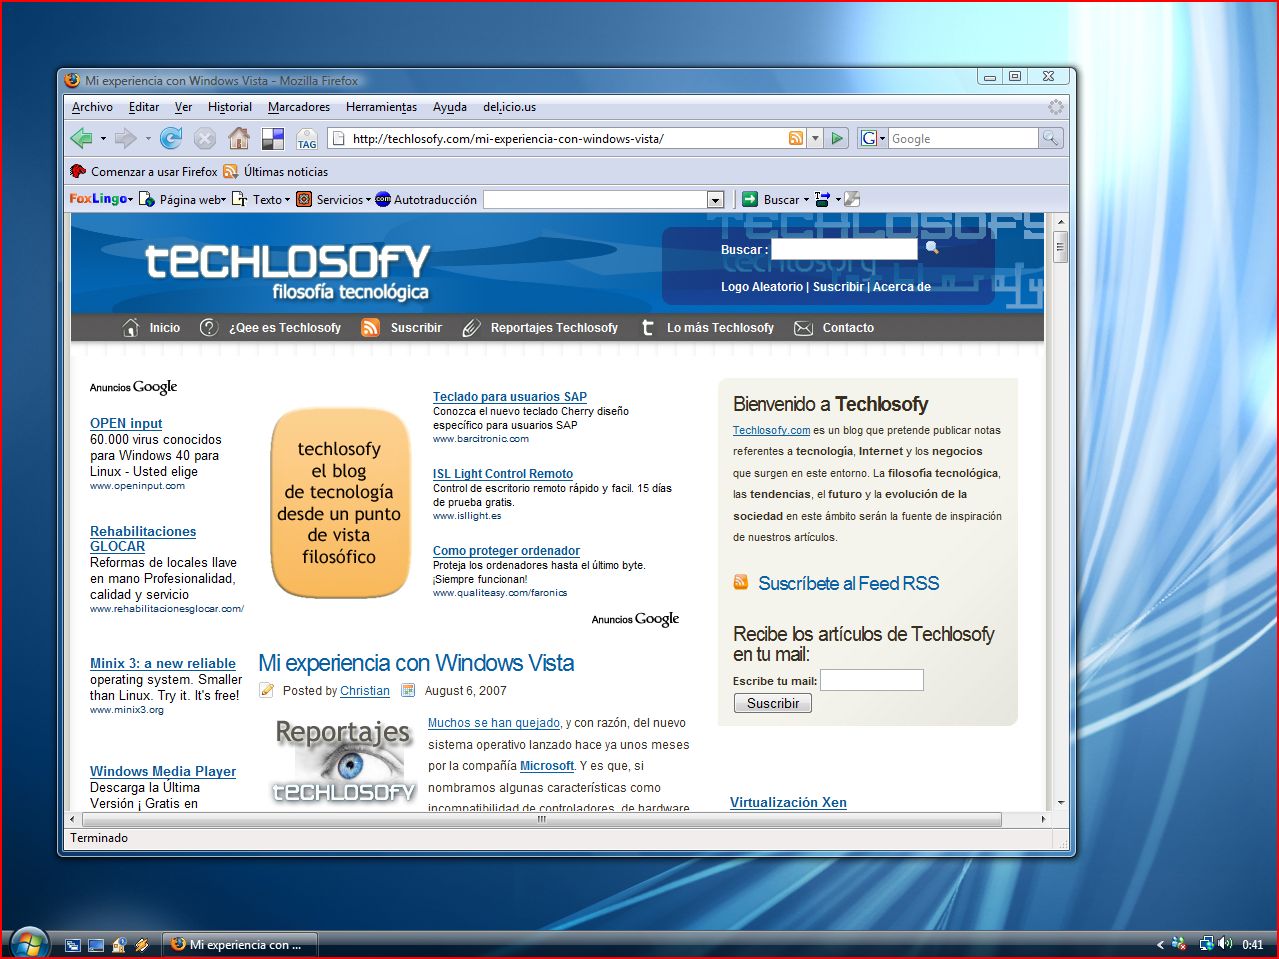Click the orange RSS icon beside Suscríbete

pos(741,582)
